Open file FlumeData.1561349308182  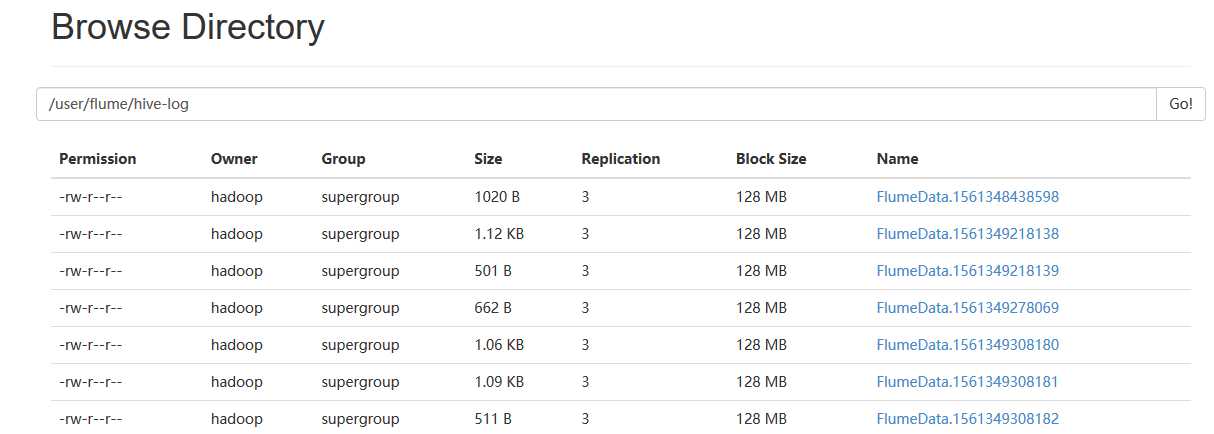coord(967,419)
